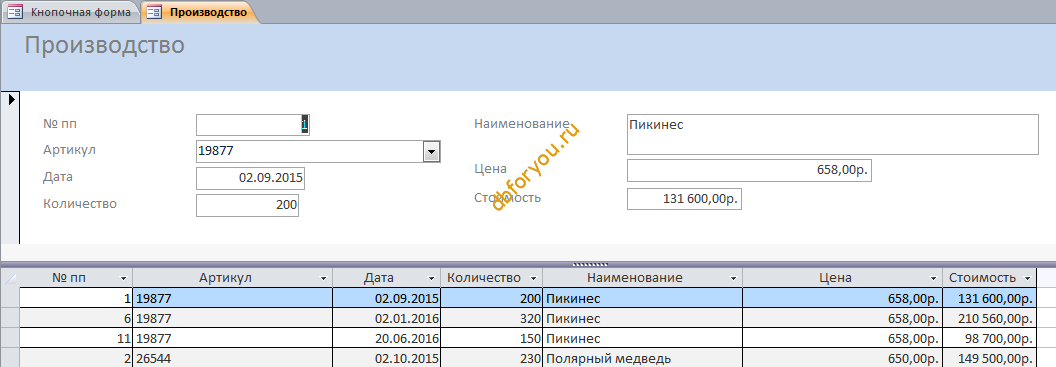1056x367 pixels.
Task: Click the splitter bar grip between form and datasheet
Action: click(590, 265)
